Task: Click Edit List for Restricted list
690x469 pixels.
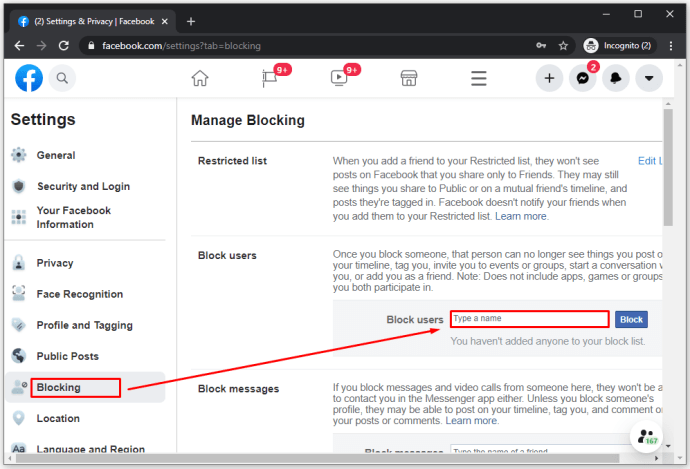Action: [x=650, y=161]
